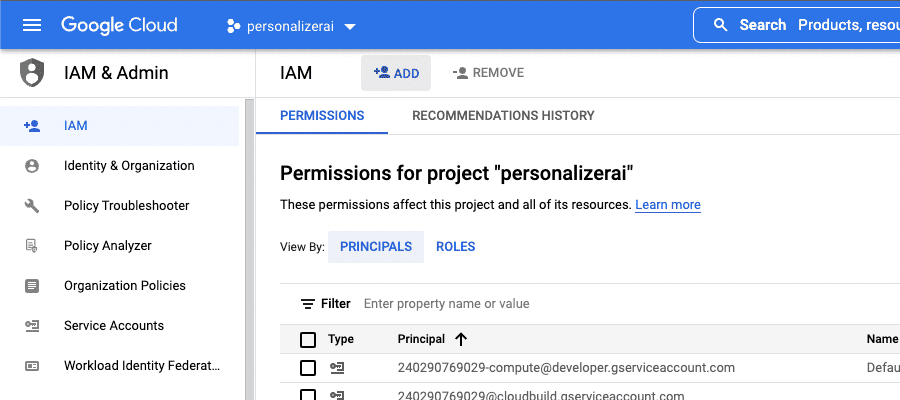Click the Workload Identity Federation icon
The image size is (900, 400).
[32, 366]
